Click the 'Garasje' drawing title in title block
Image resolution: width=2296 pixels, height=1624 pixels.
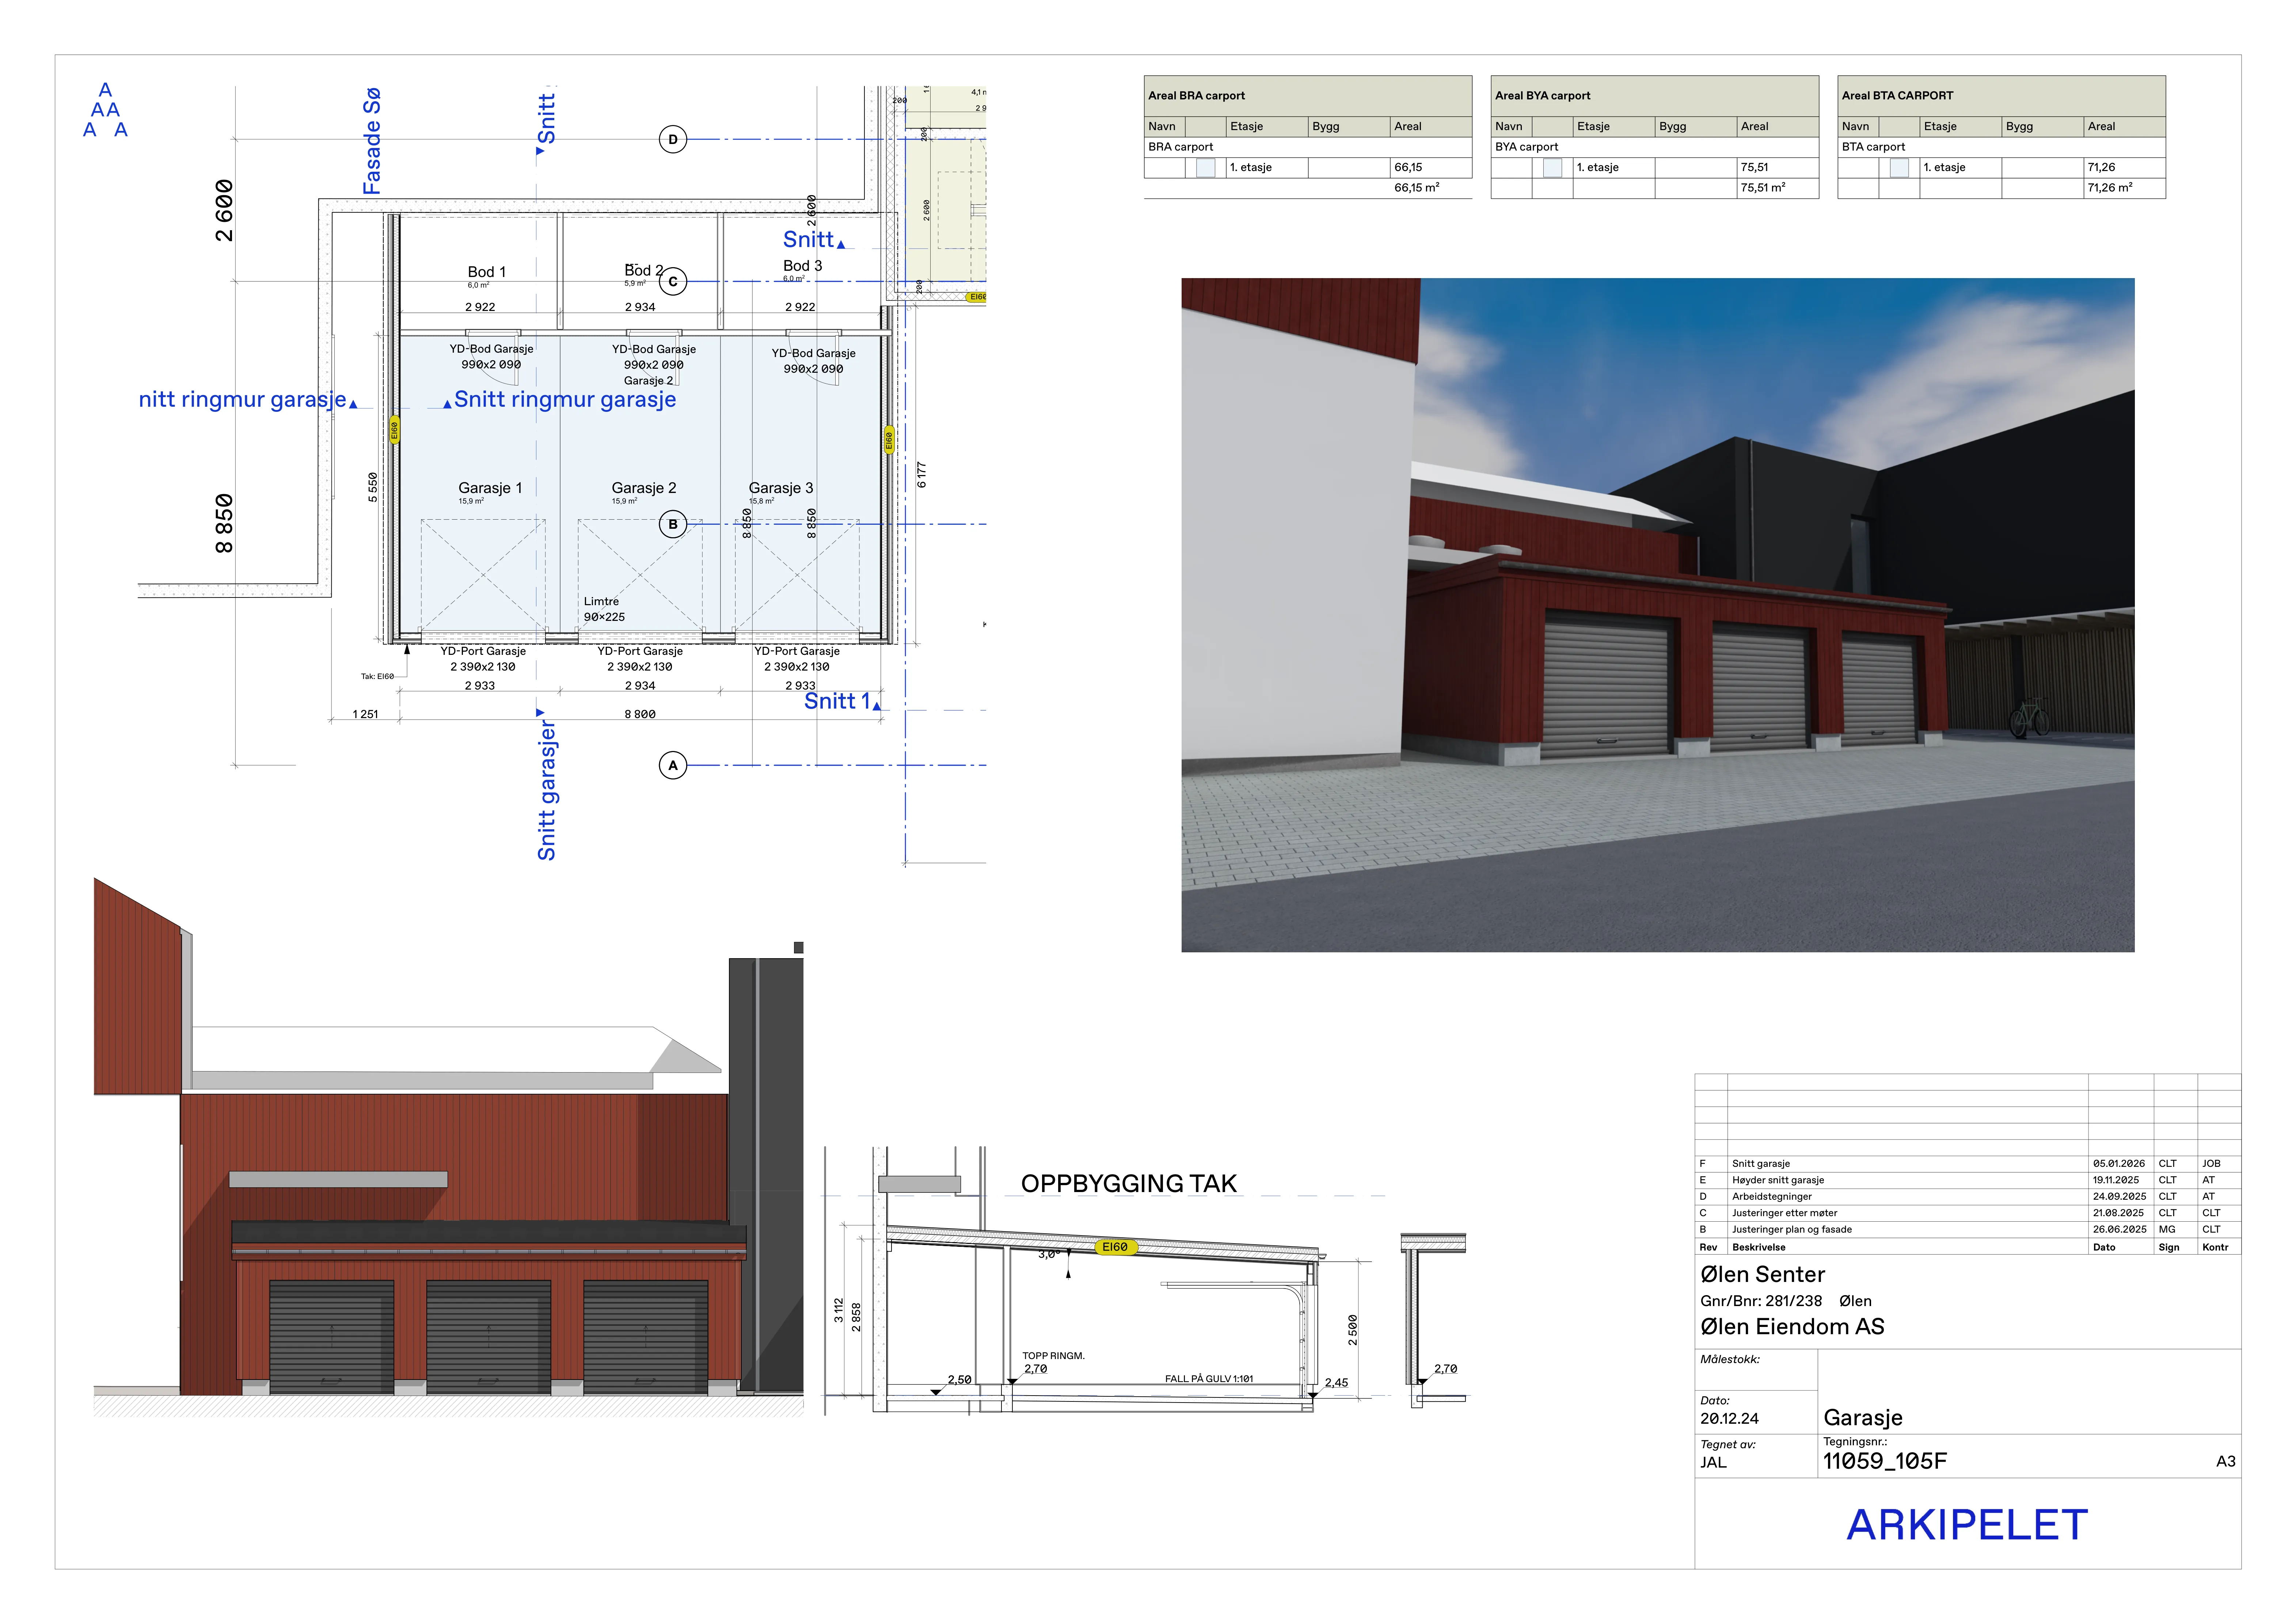point(1863,1418)
